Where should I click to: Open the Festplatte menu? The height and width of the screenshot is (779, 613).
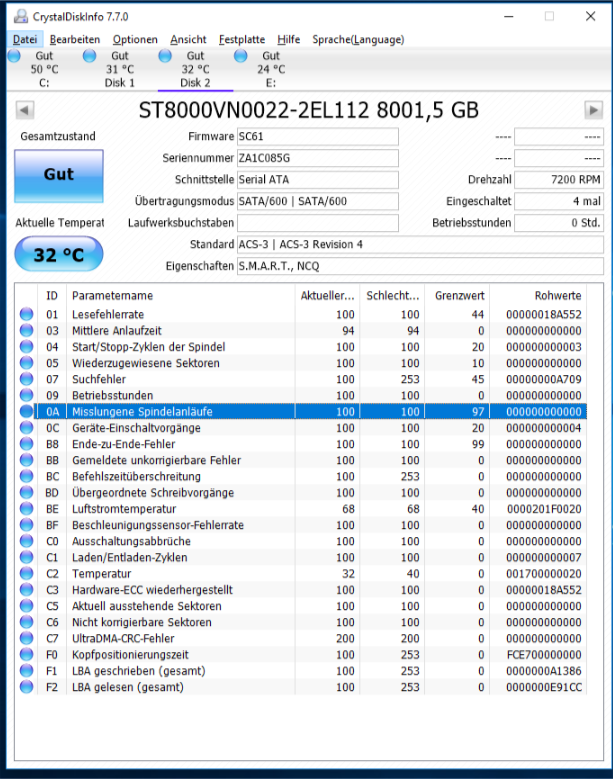tap(242, 39)
